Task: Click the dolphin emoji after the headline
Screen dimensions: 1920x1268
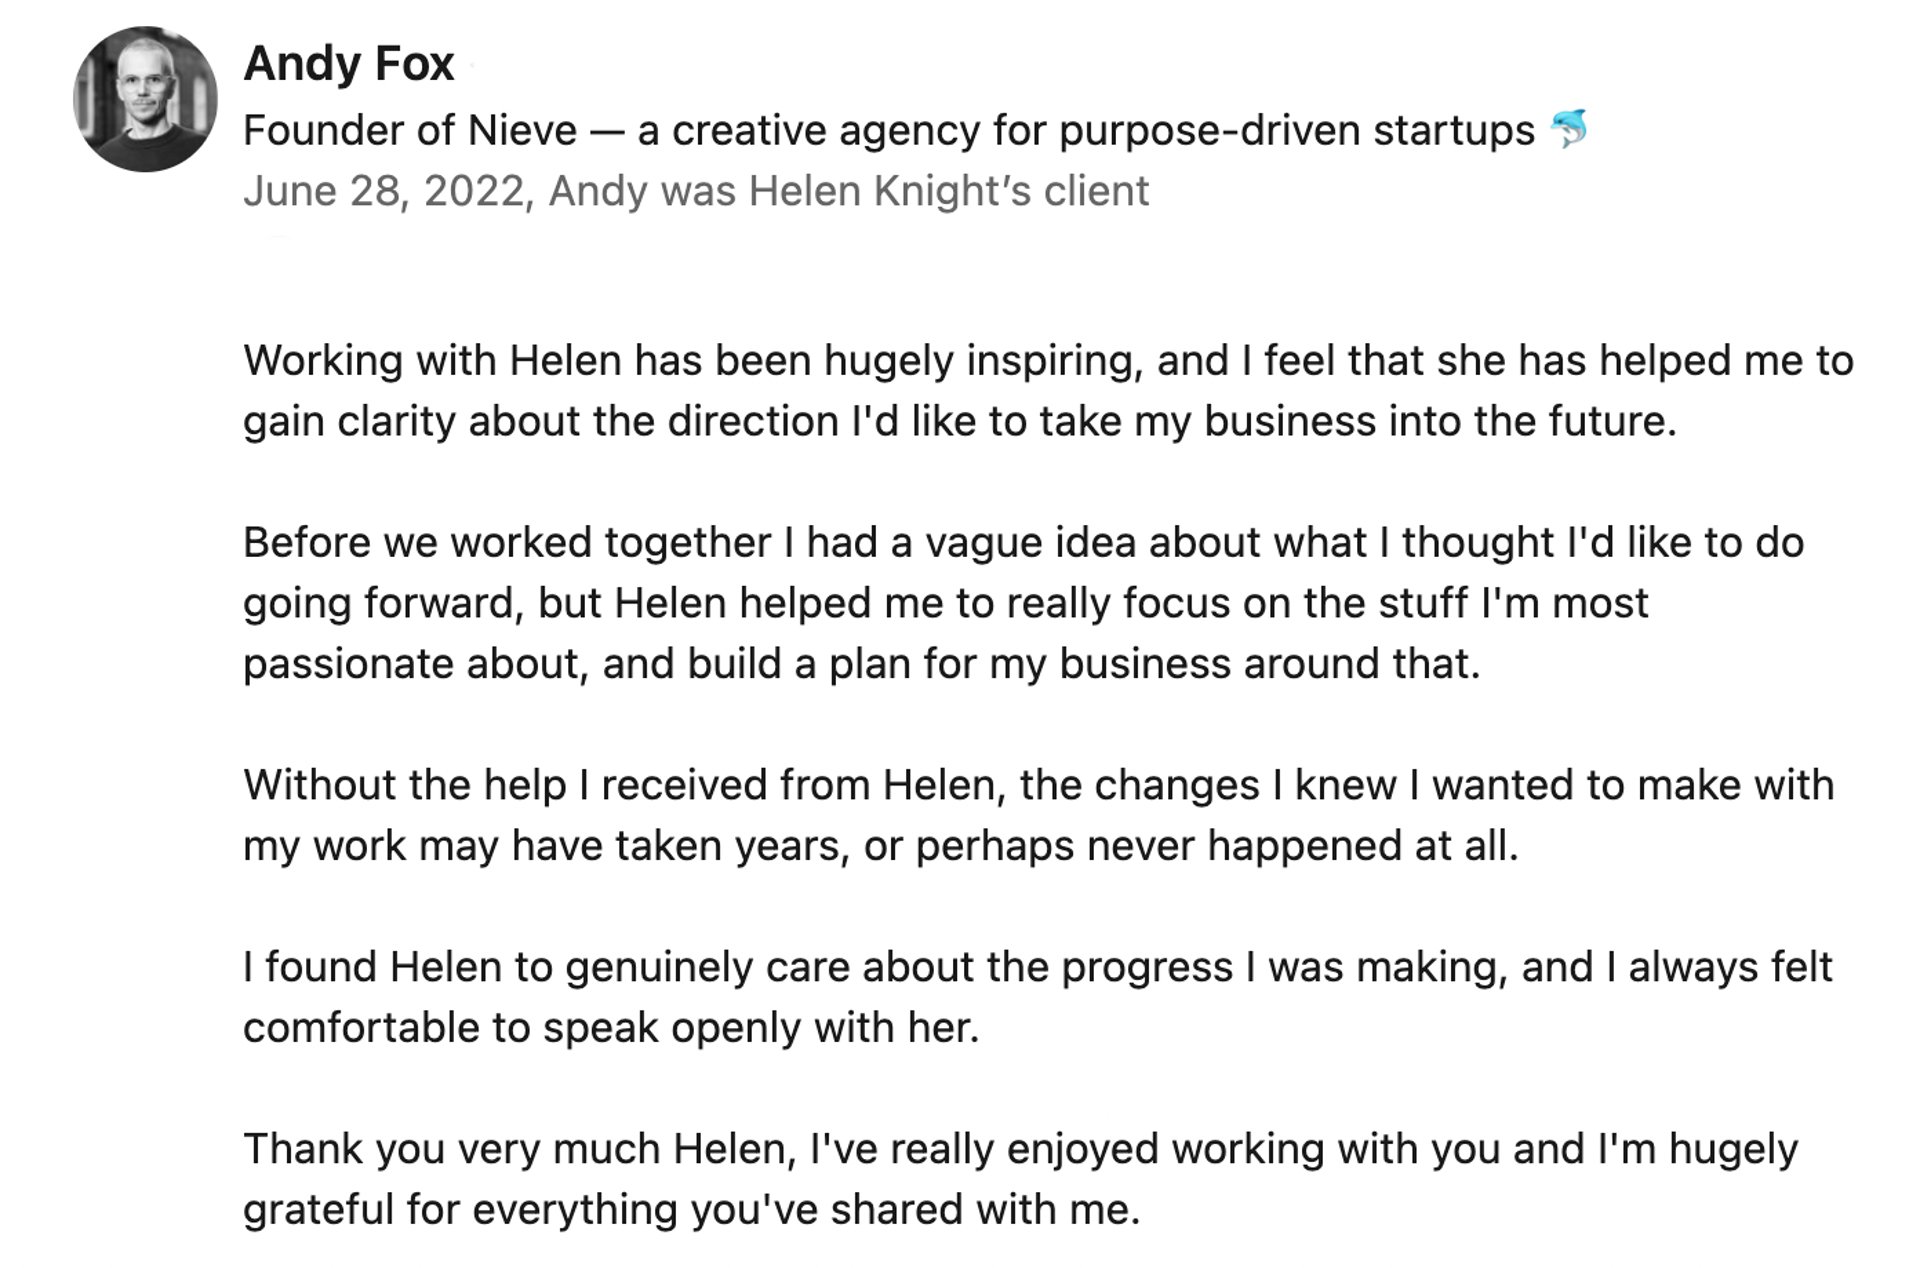Action: tap(1569, 129)
